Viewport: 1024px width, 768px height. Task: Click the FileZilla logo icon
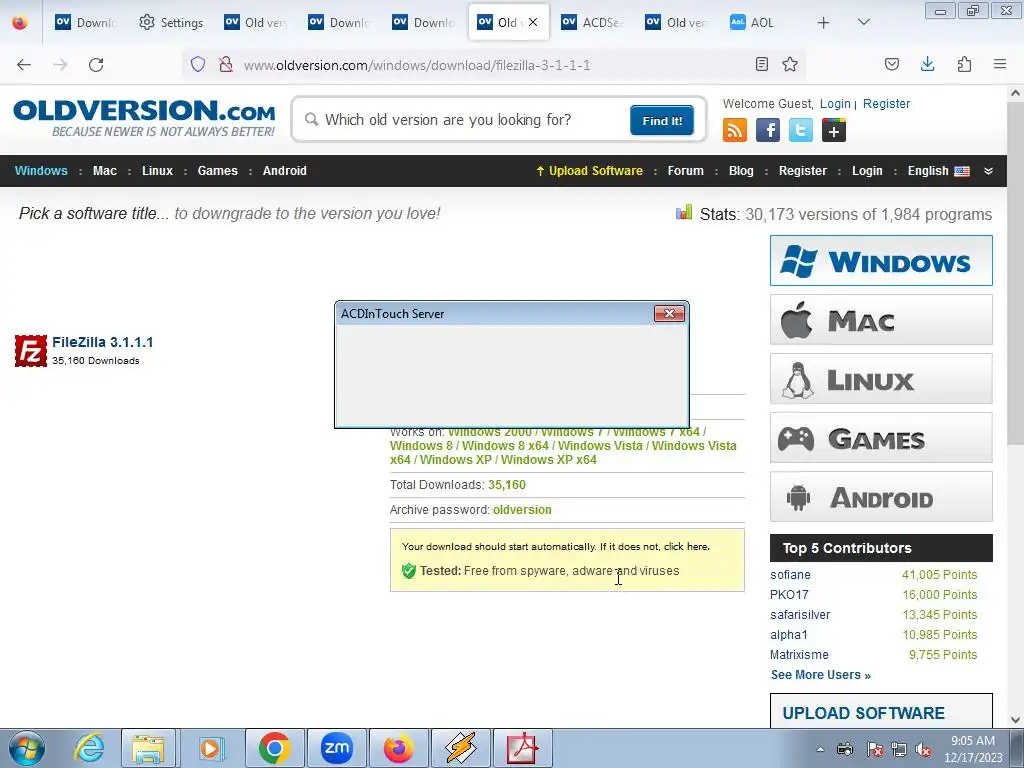[x=31, y=351]
